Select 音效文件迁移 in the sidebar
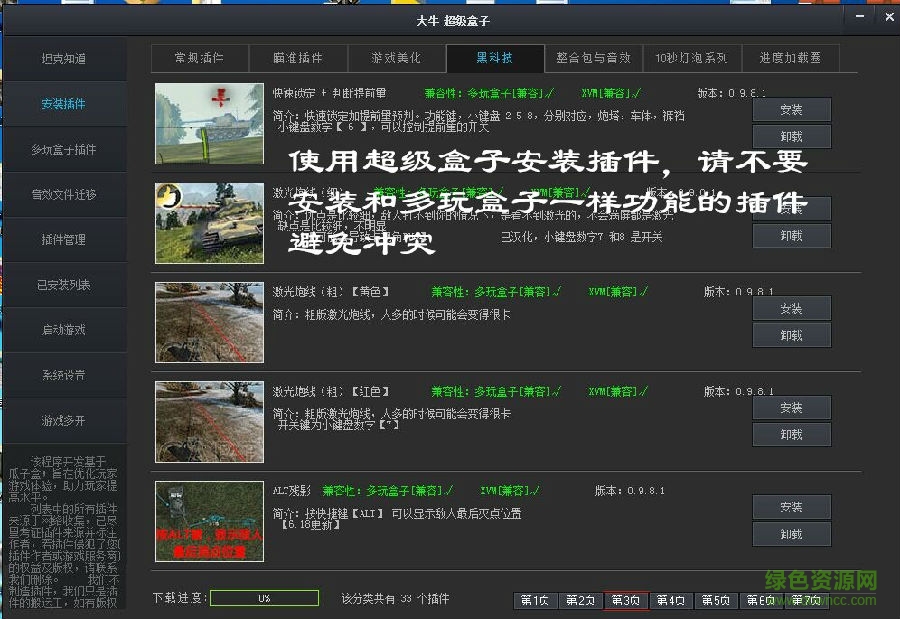The image size is (900, 619). tap(66, 195)
